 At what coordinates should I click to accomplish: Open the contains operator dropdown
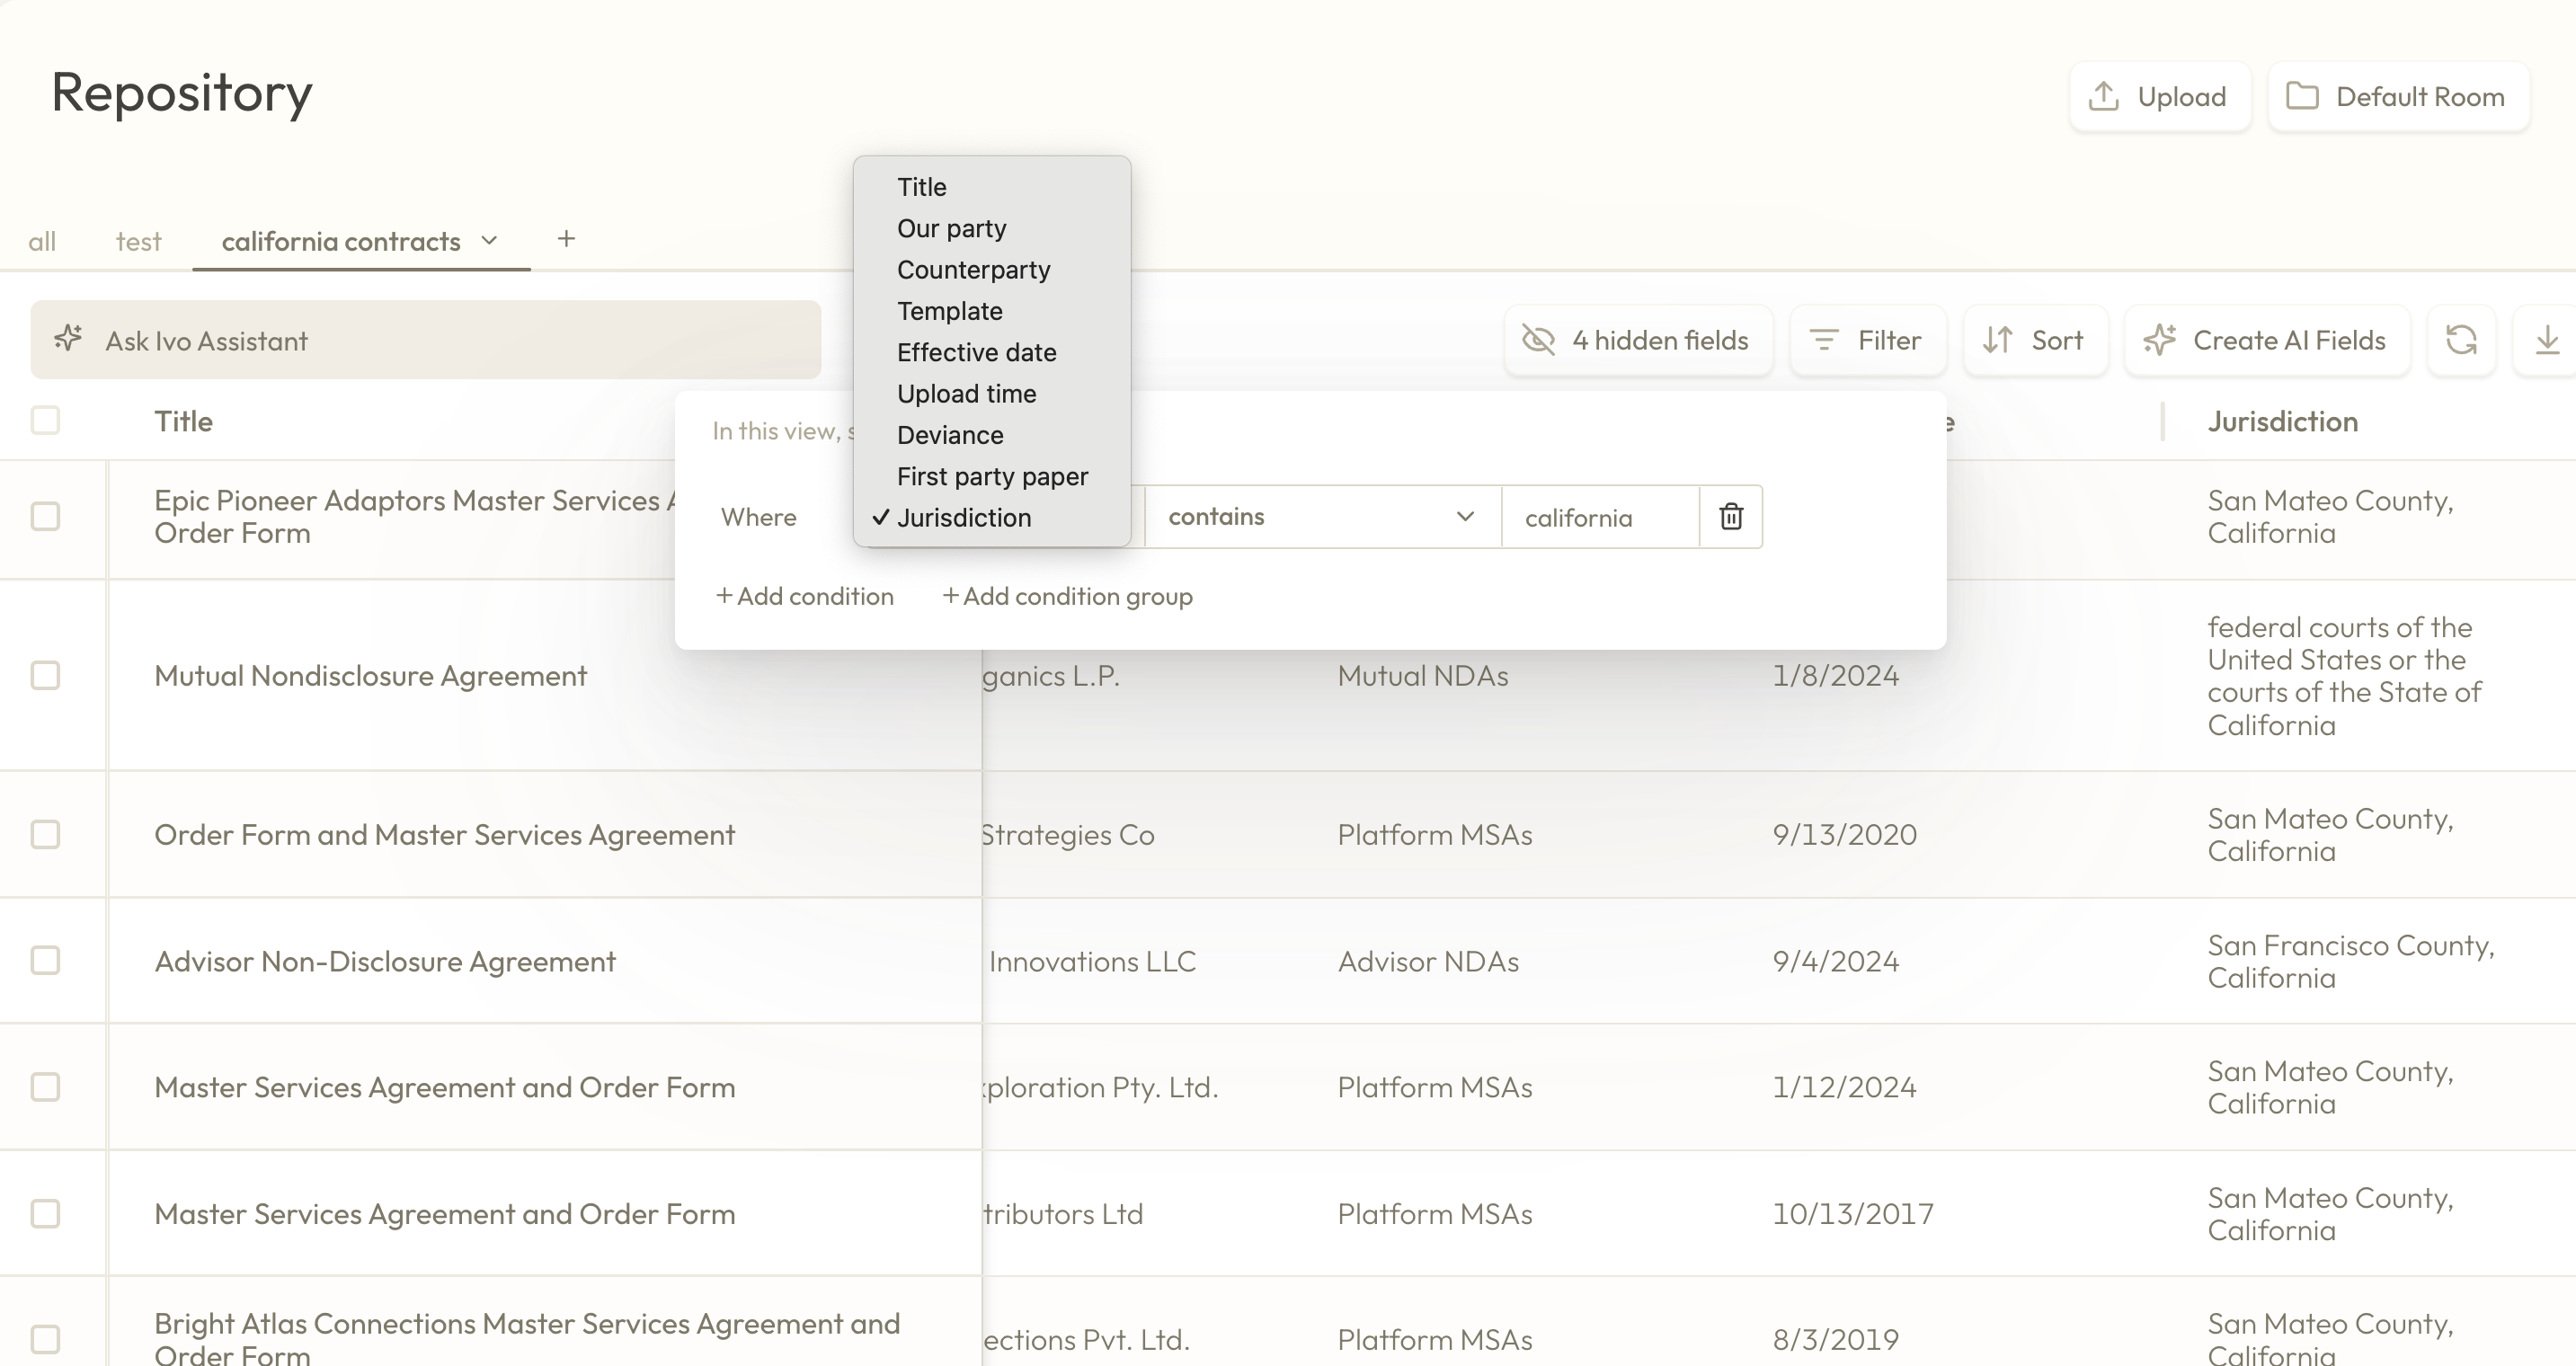1322,516
